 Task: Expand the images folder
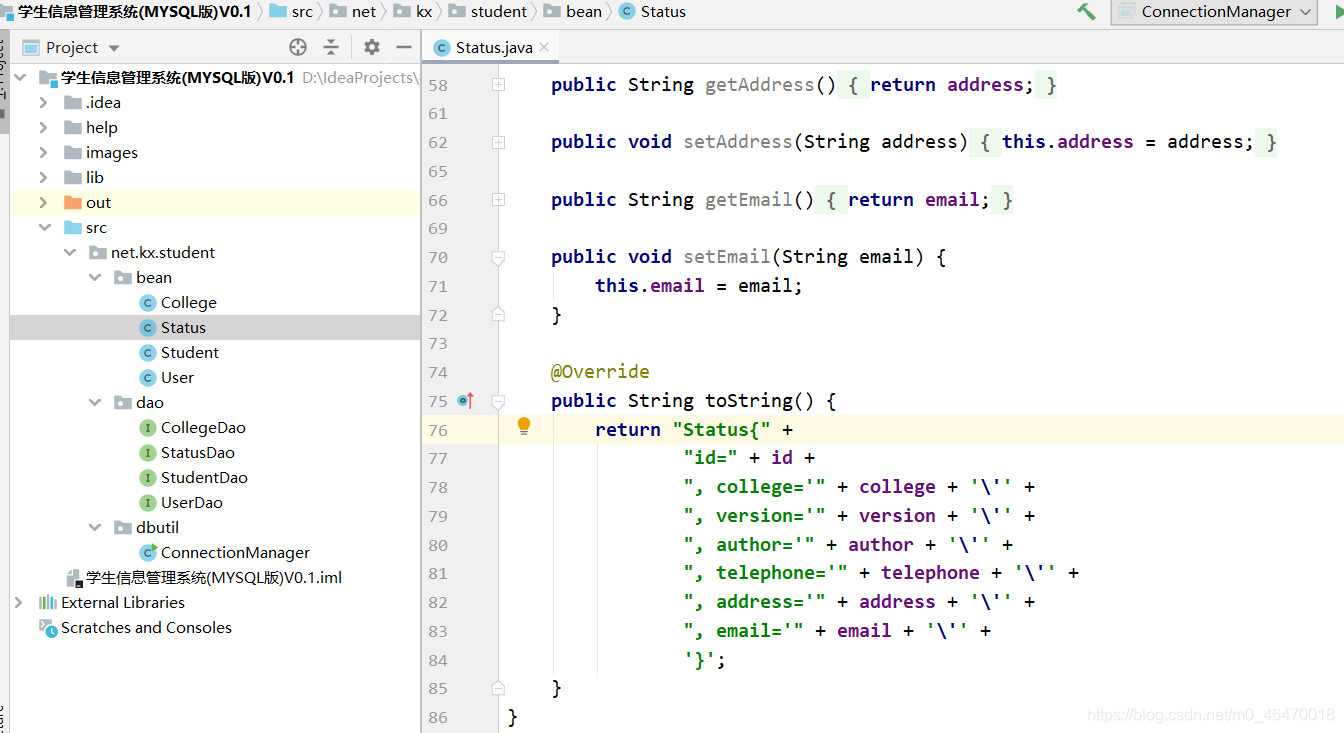coord(43,152)
